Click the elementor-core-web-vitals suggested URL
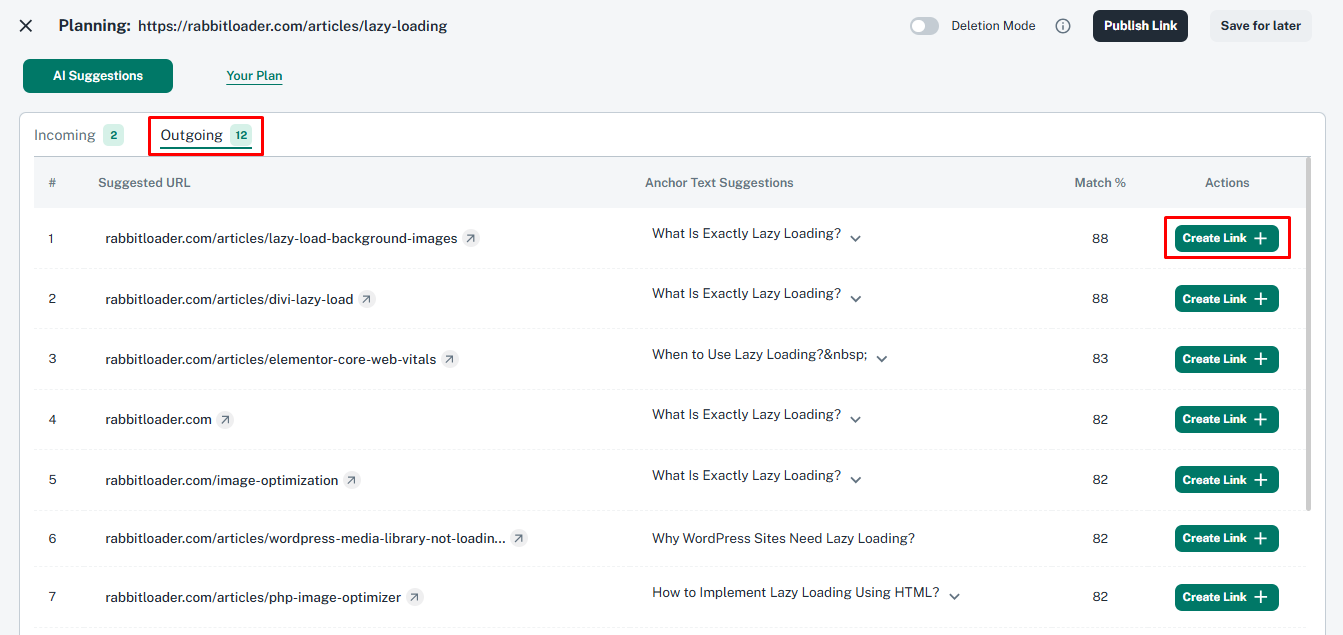The height and width of the screenshot is (635, 1343). point(271,359)
